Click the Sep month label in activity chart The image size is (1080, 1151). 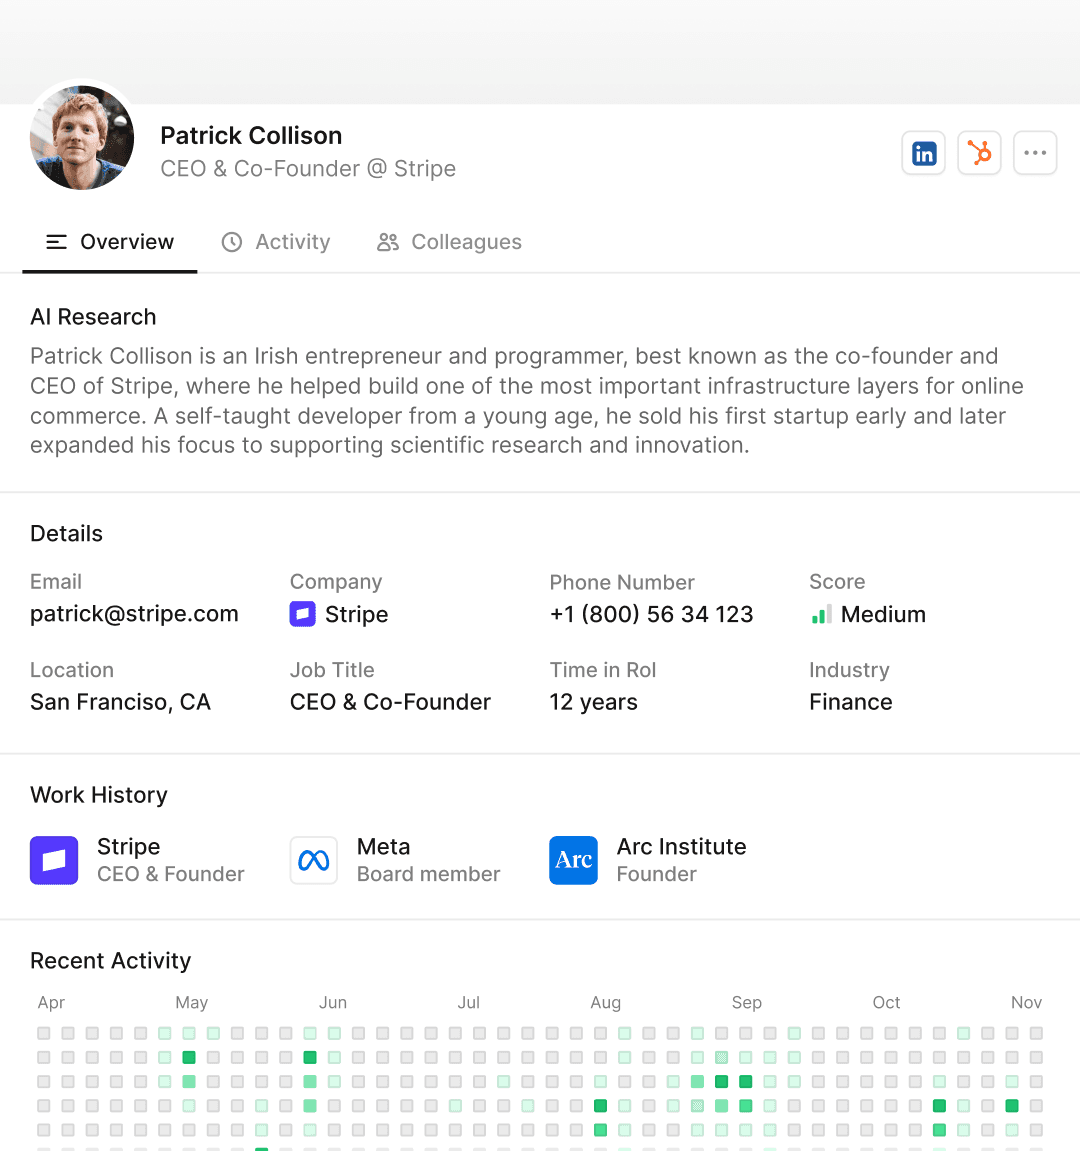[x=747, y=1003]
